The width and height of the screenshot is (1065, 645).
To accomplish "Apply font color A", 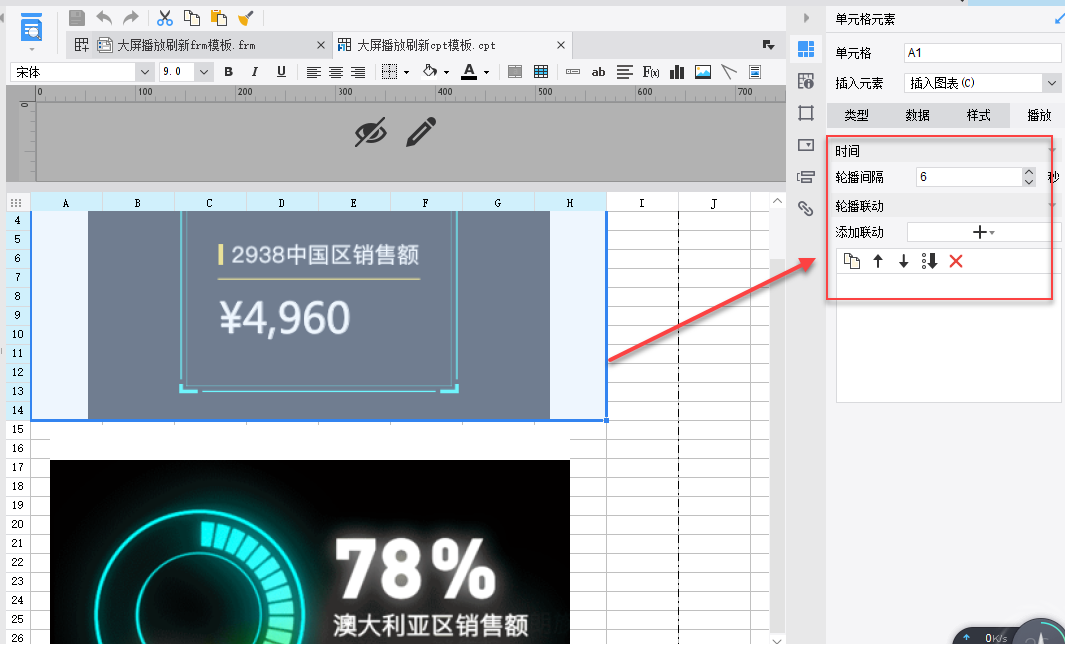I will pyautogui.click(x=469, y=72).
